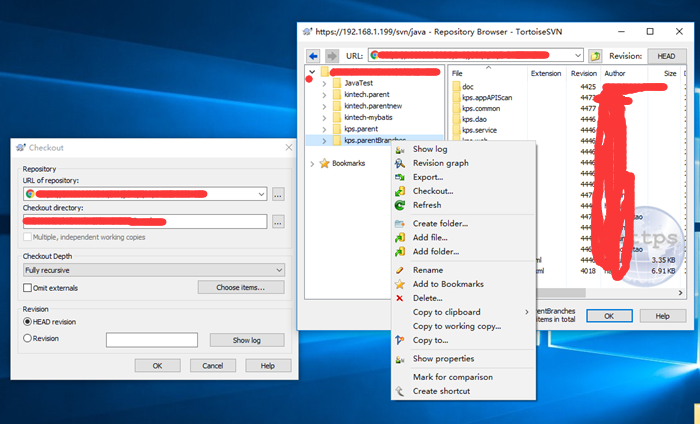This screenshot has width=700, height=424.
Task: Select the HEAD revision radio button
Action: [27, 322]
